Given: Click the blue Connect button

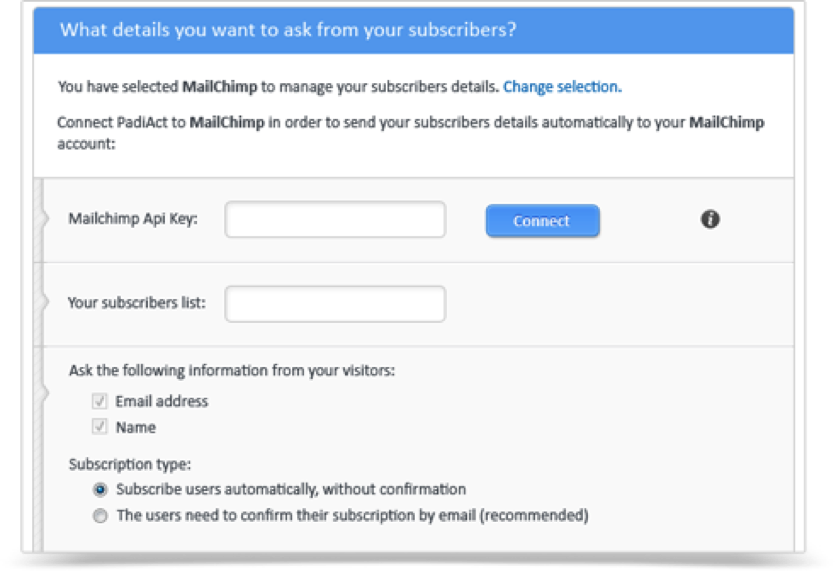Looking at the screenshot, I should [542, 221].
